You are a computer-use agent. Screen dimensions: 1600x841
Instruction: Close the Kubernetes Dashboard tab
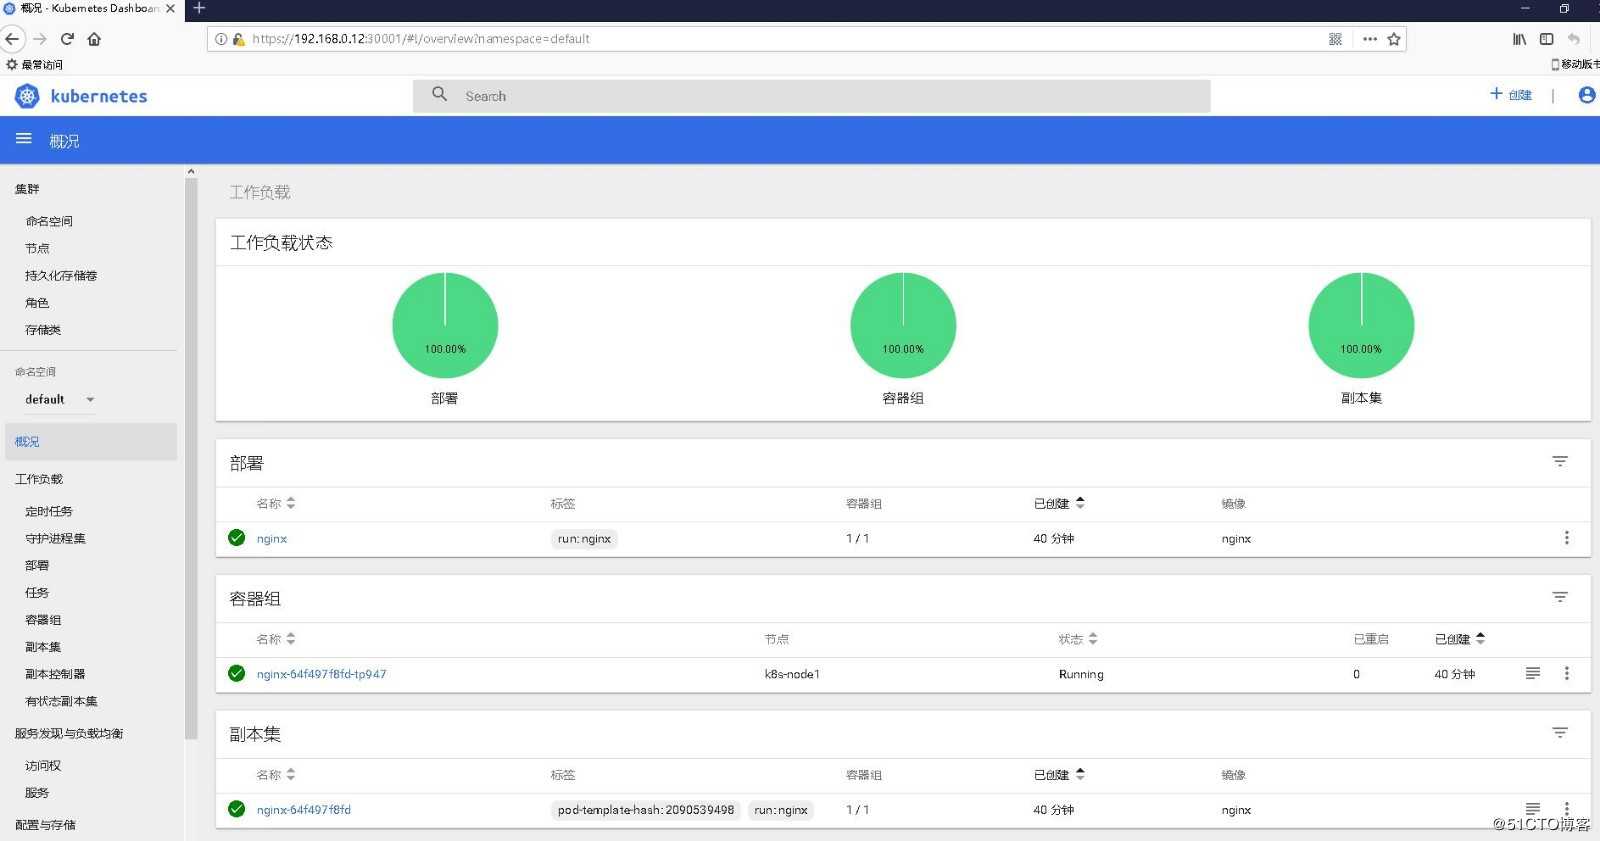tap(170, 8)
